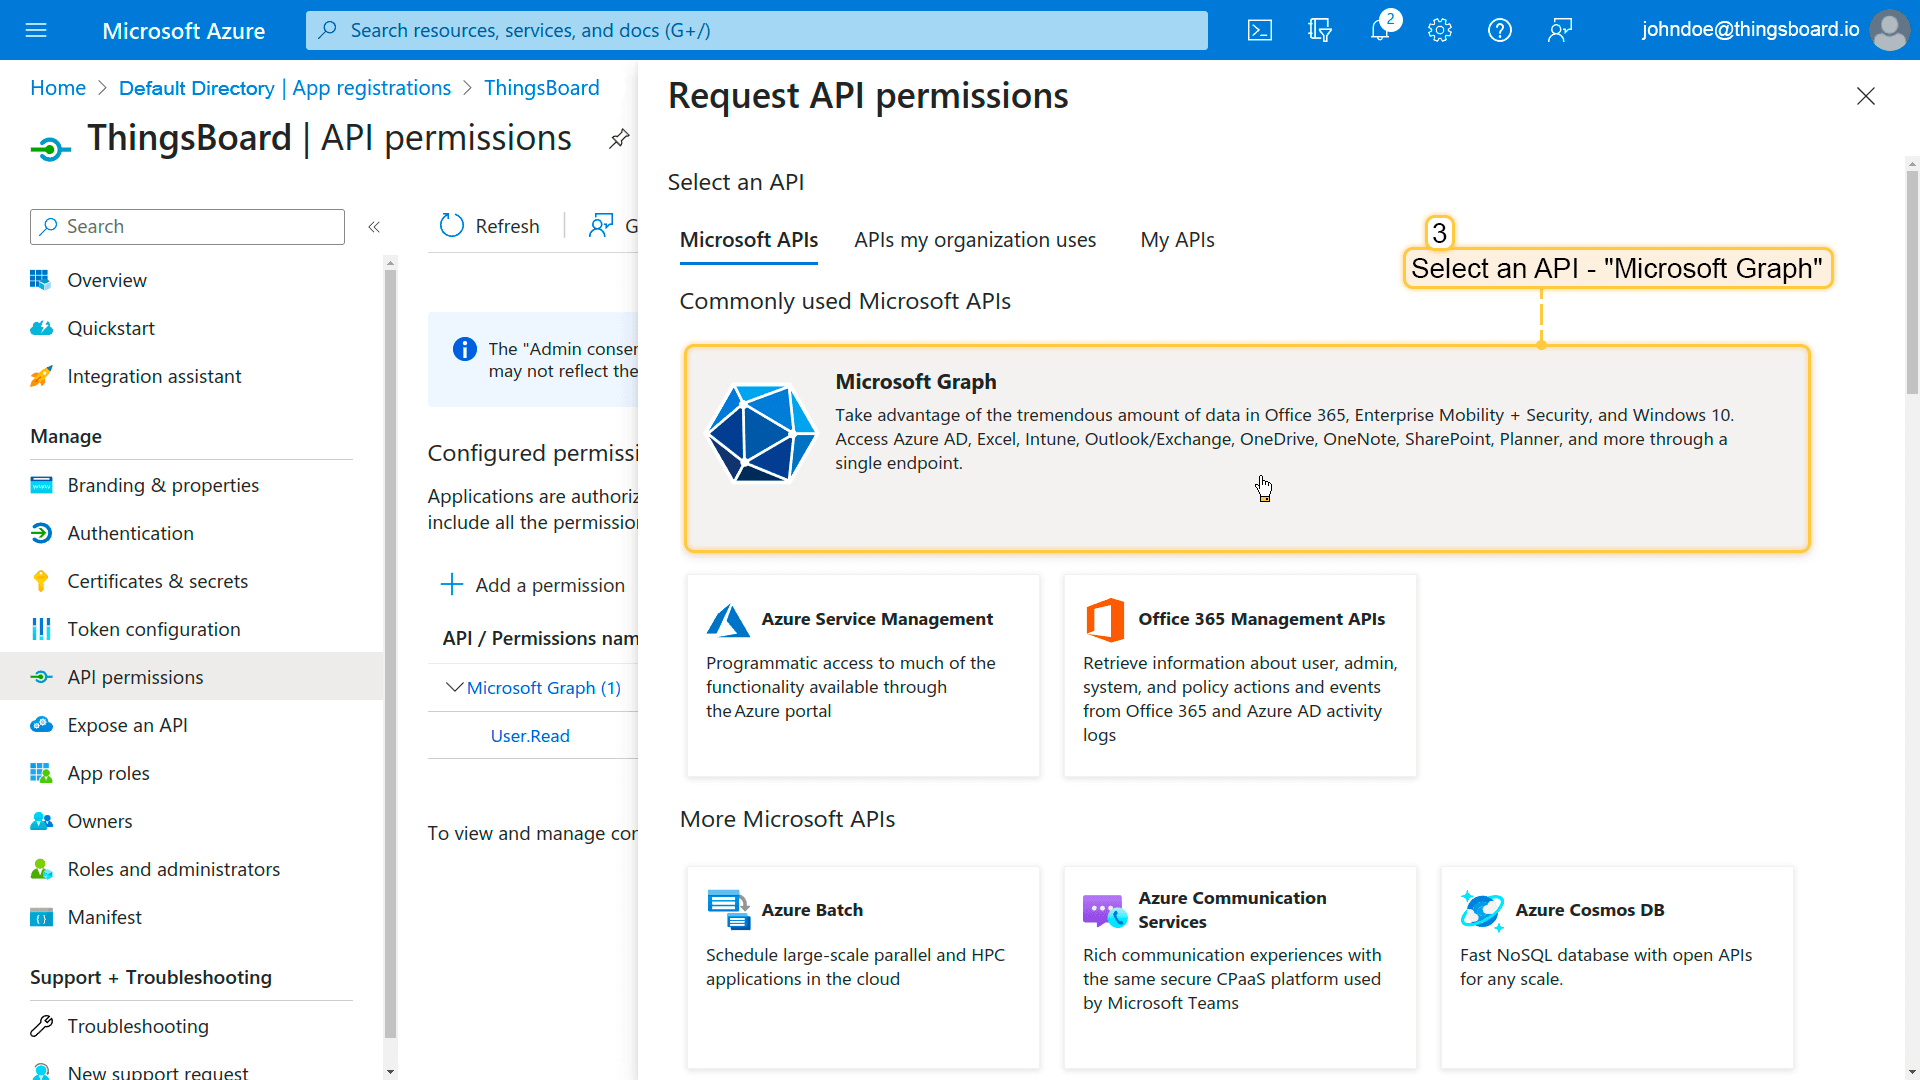Focus the top resource search box
The image size is (1920, 1080).
pyautogui.click(x=756, y=30)
